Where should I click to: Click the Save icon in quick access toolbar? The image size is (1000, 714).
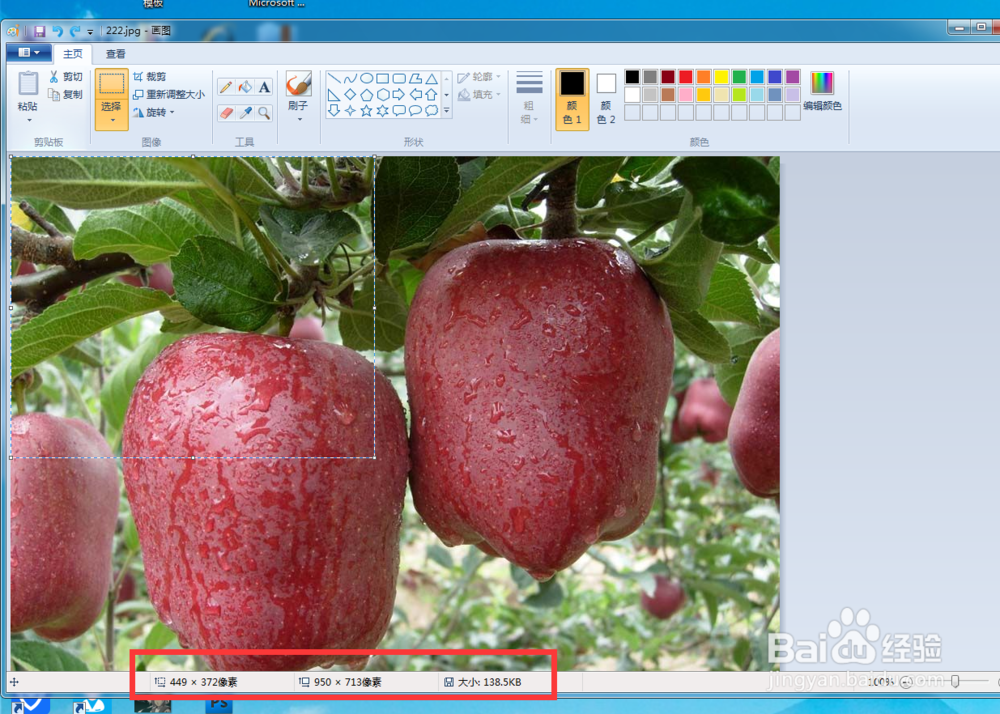(40, 31)
